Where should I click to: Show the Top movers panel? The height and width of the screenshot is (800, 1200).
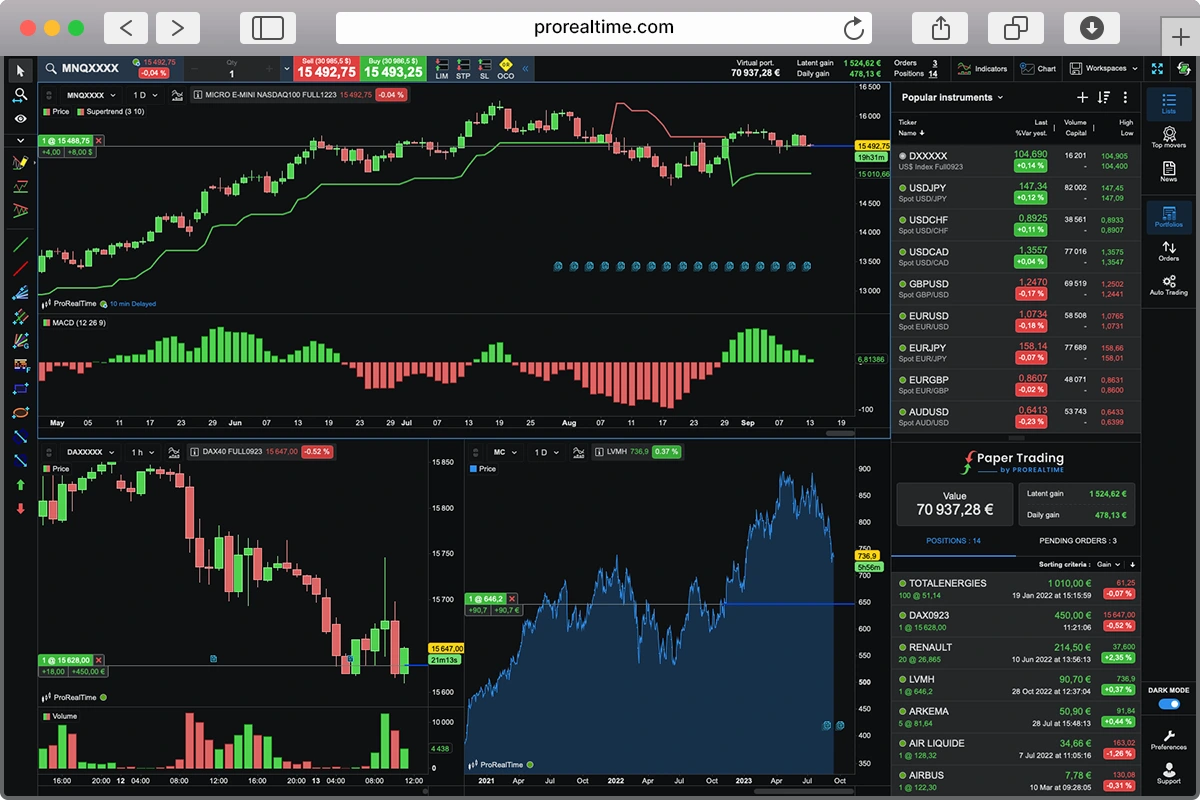pyautogui.click(x=1168, y=138)
